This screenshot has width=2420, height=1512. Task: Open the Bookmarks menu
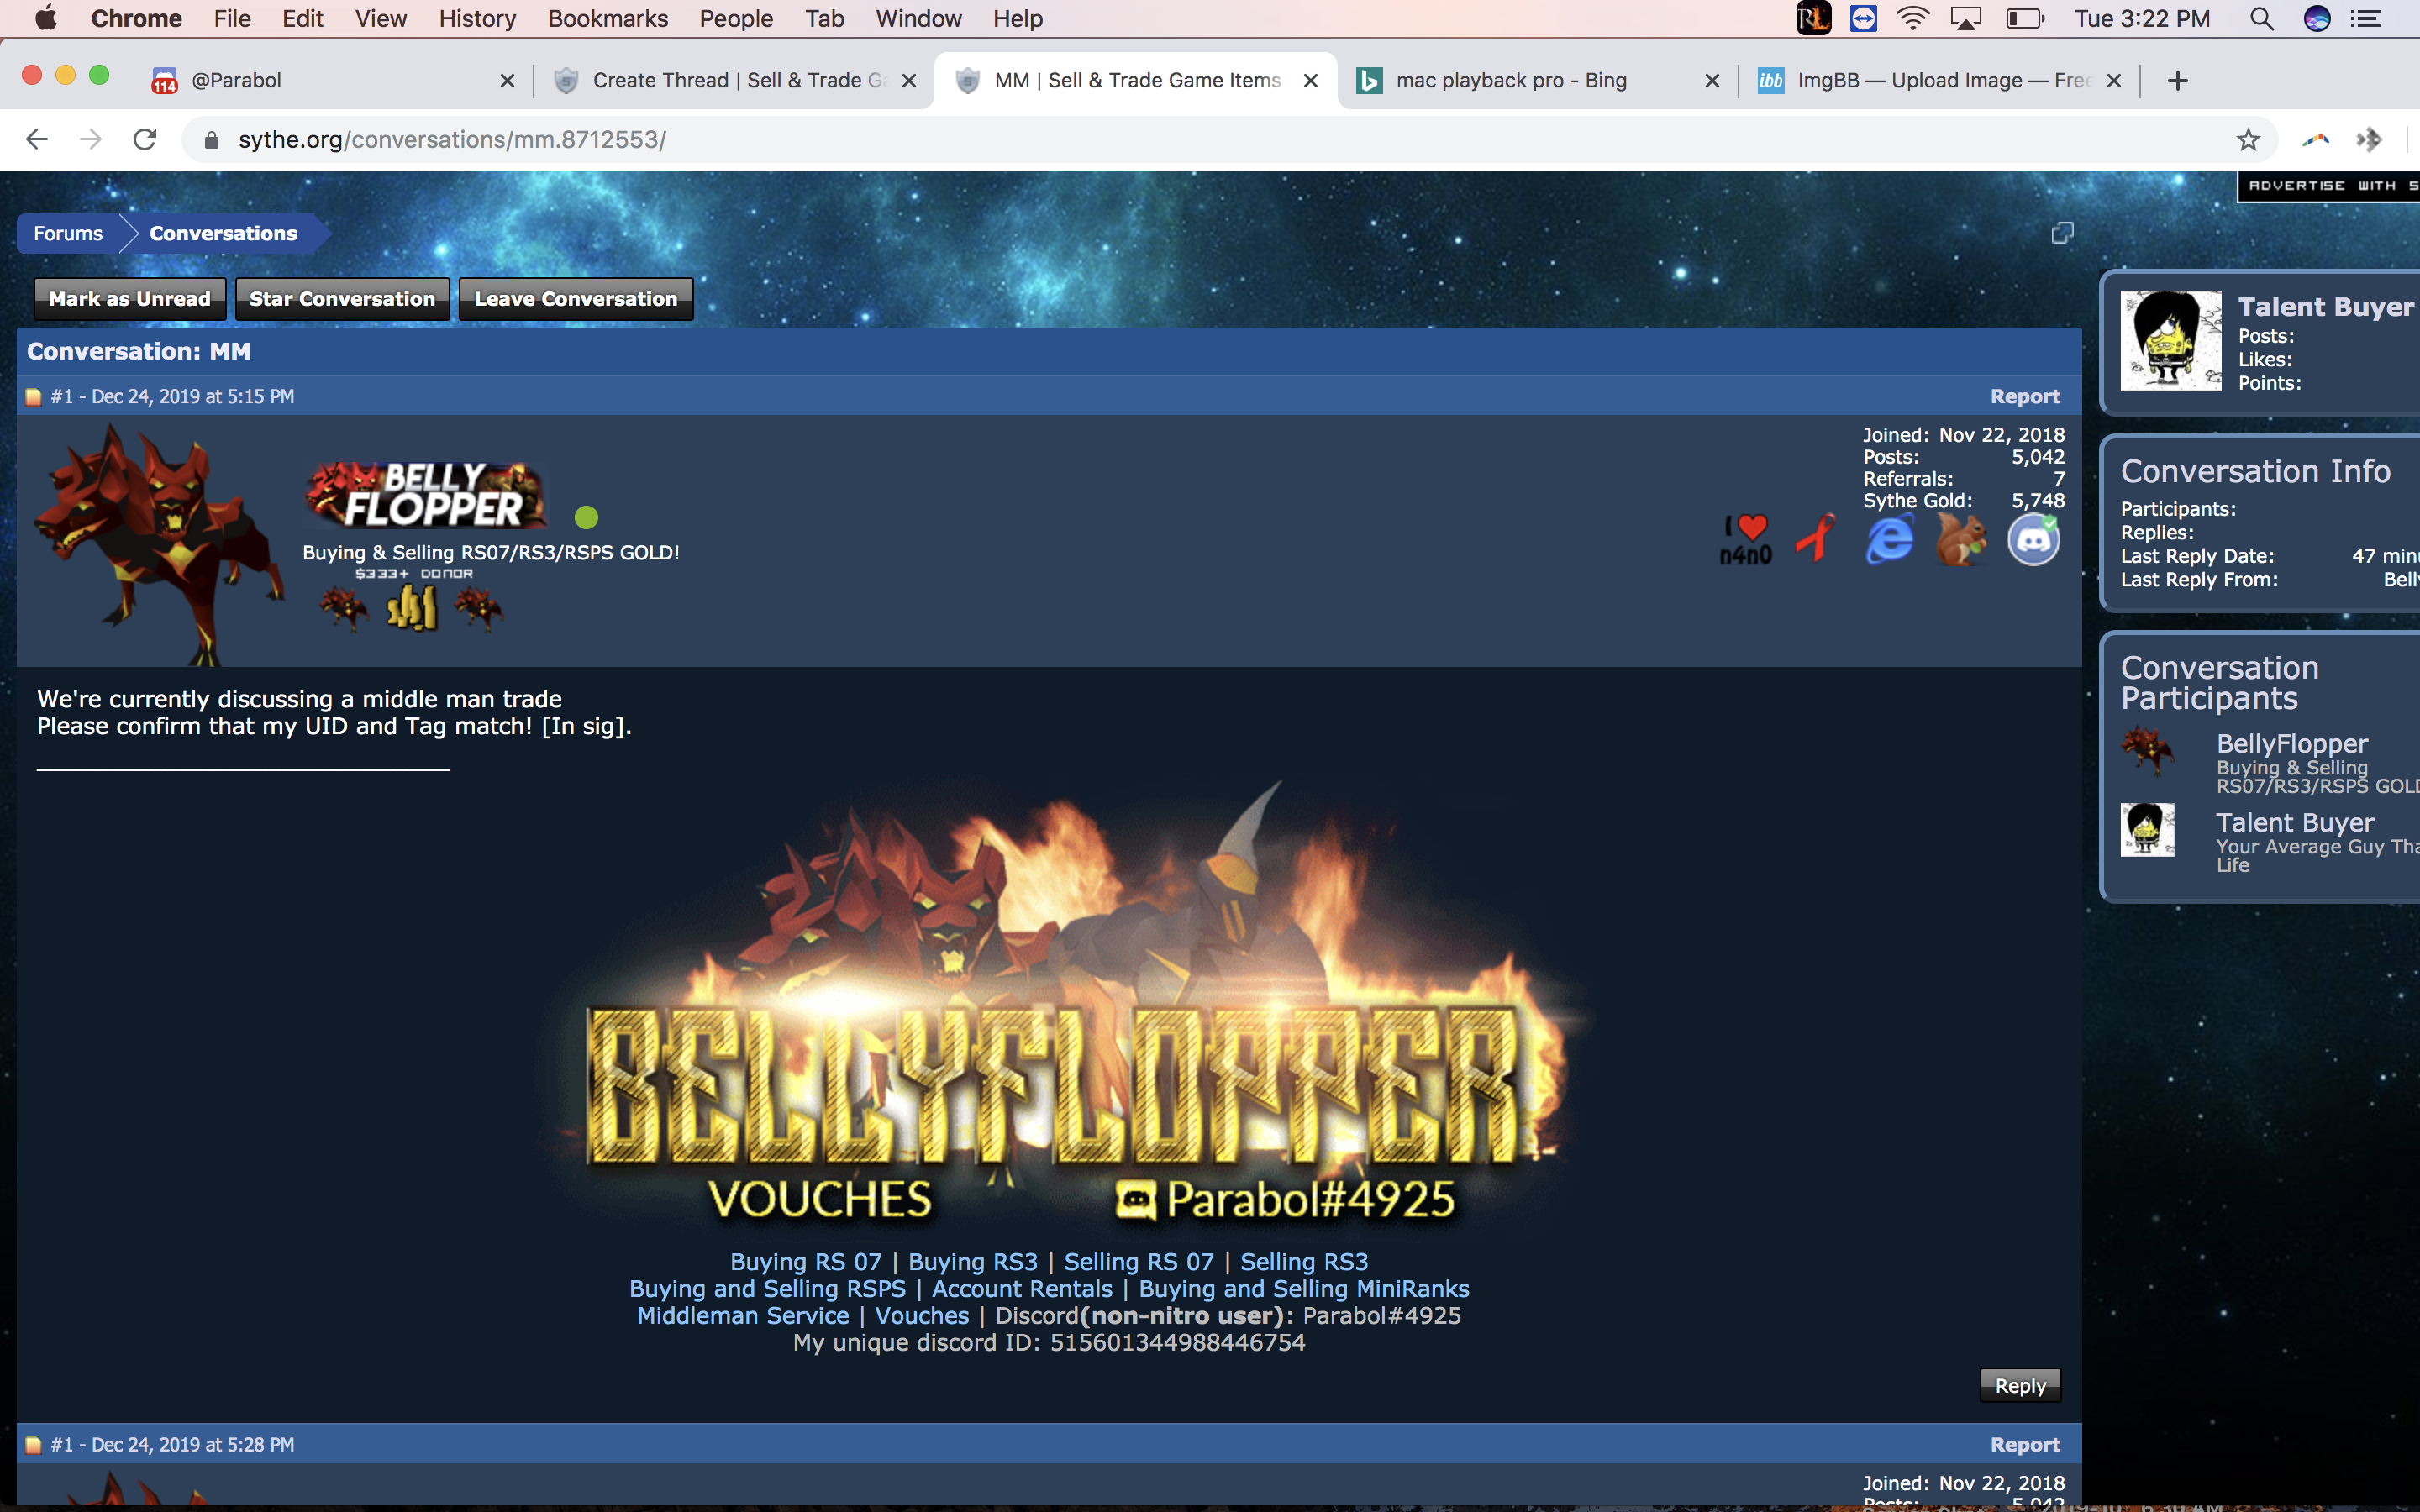coord(608,18)
